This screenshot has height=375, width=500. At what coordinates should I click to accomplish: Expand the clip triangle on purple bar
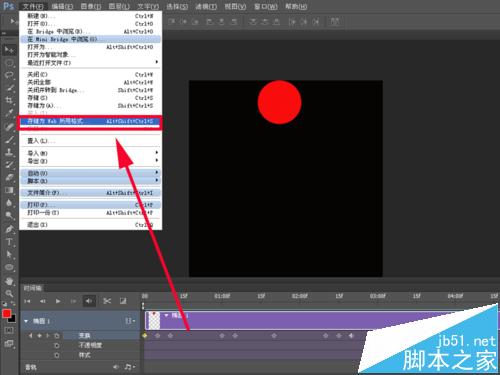pyautogui.click(x=166, y=315)
